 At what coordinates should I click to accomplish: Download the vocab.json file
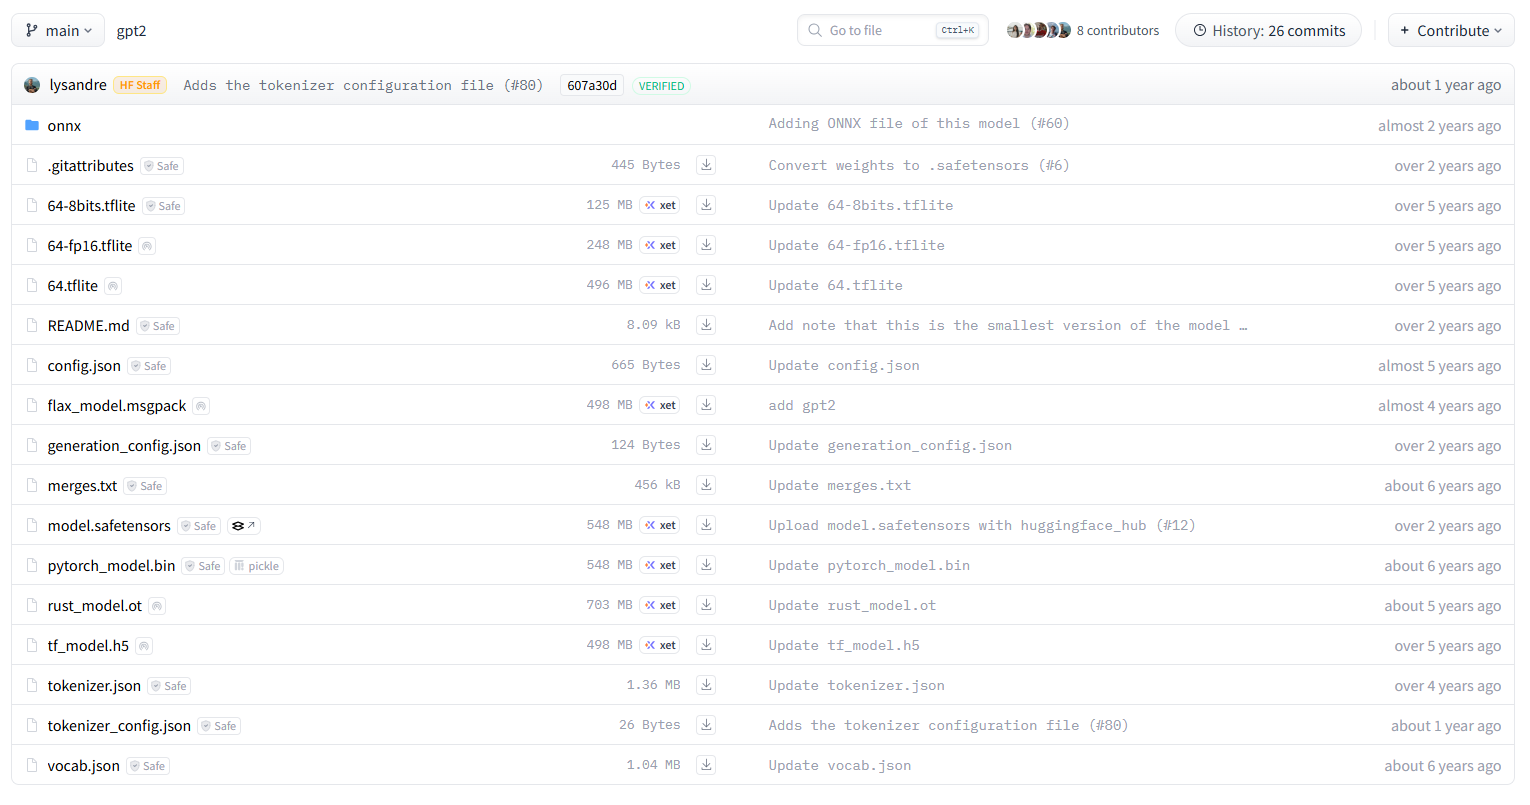point(706,765)
